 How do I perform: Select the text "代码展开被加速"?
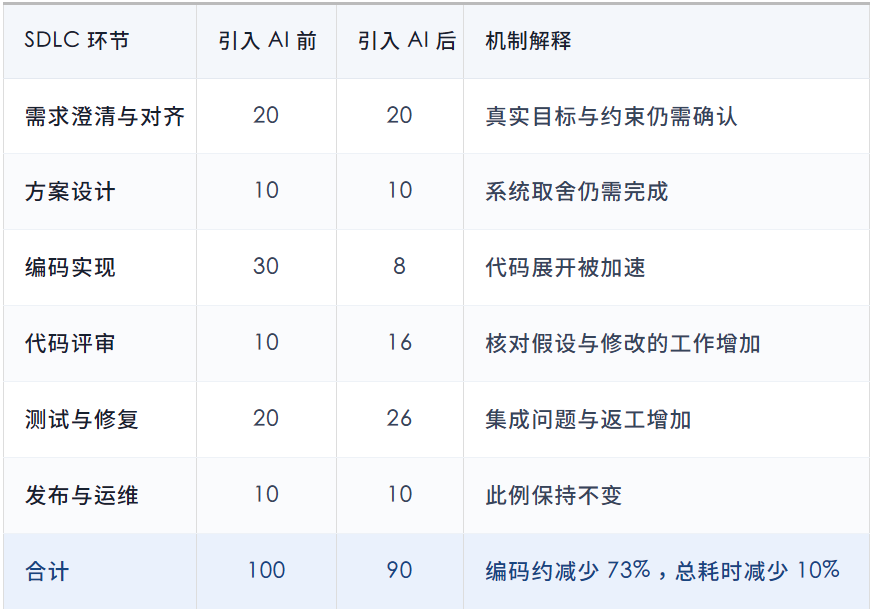pos(566,267)
